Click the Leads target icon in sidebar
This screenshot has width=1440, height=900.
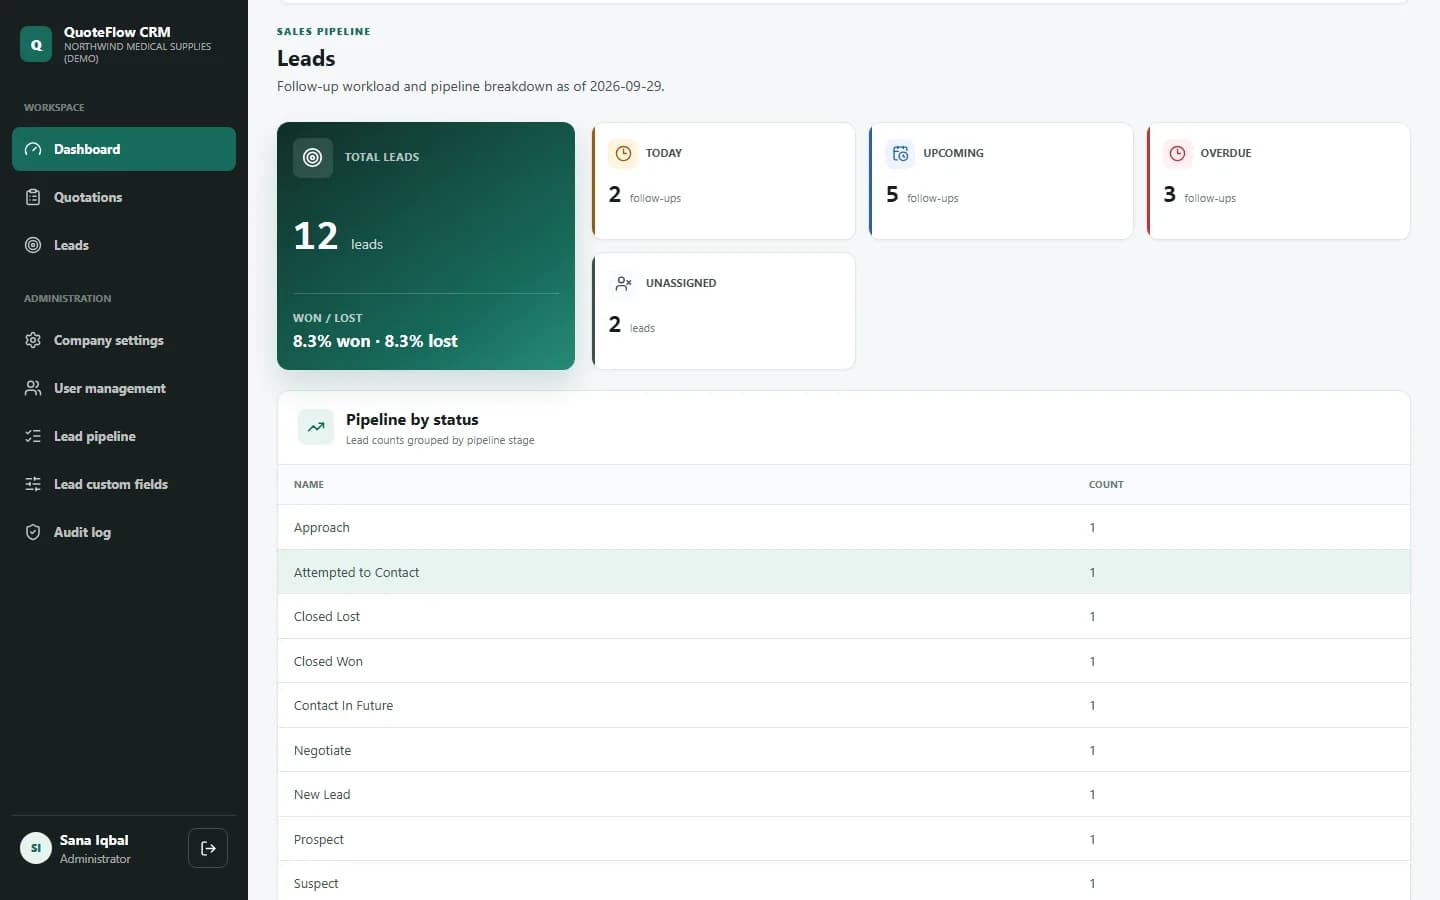click(33, 245)
